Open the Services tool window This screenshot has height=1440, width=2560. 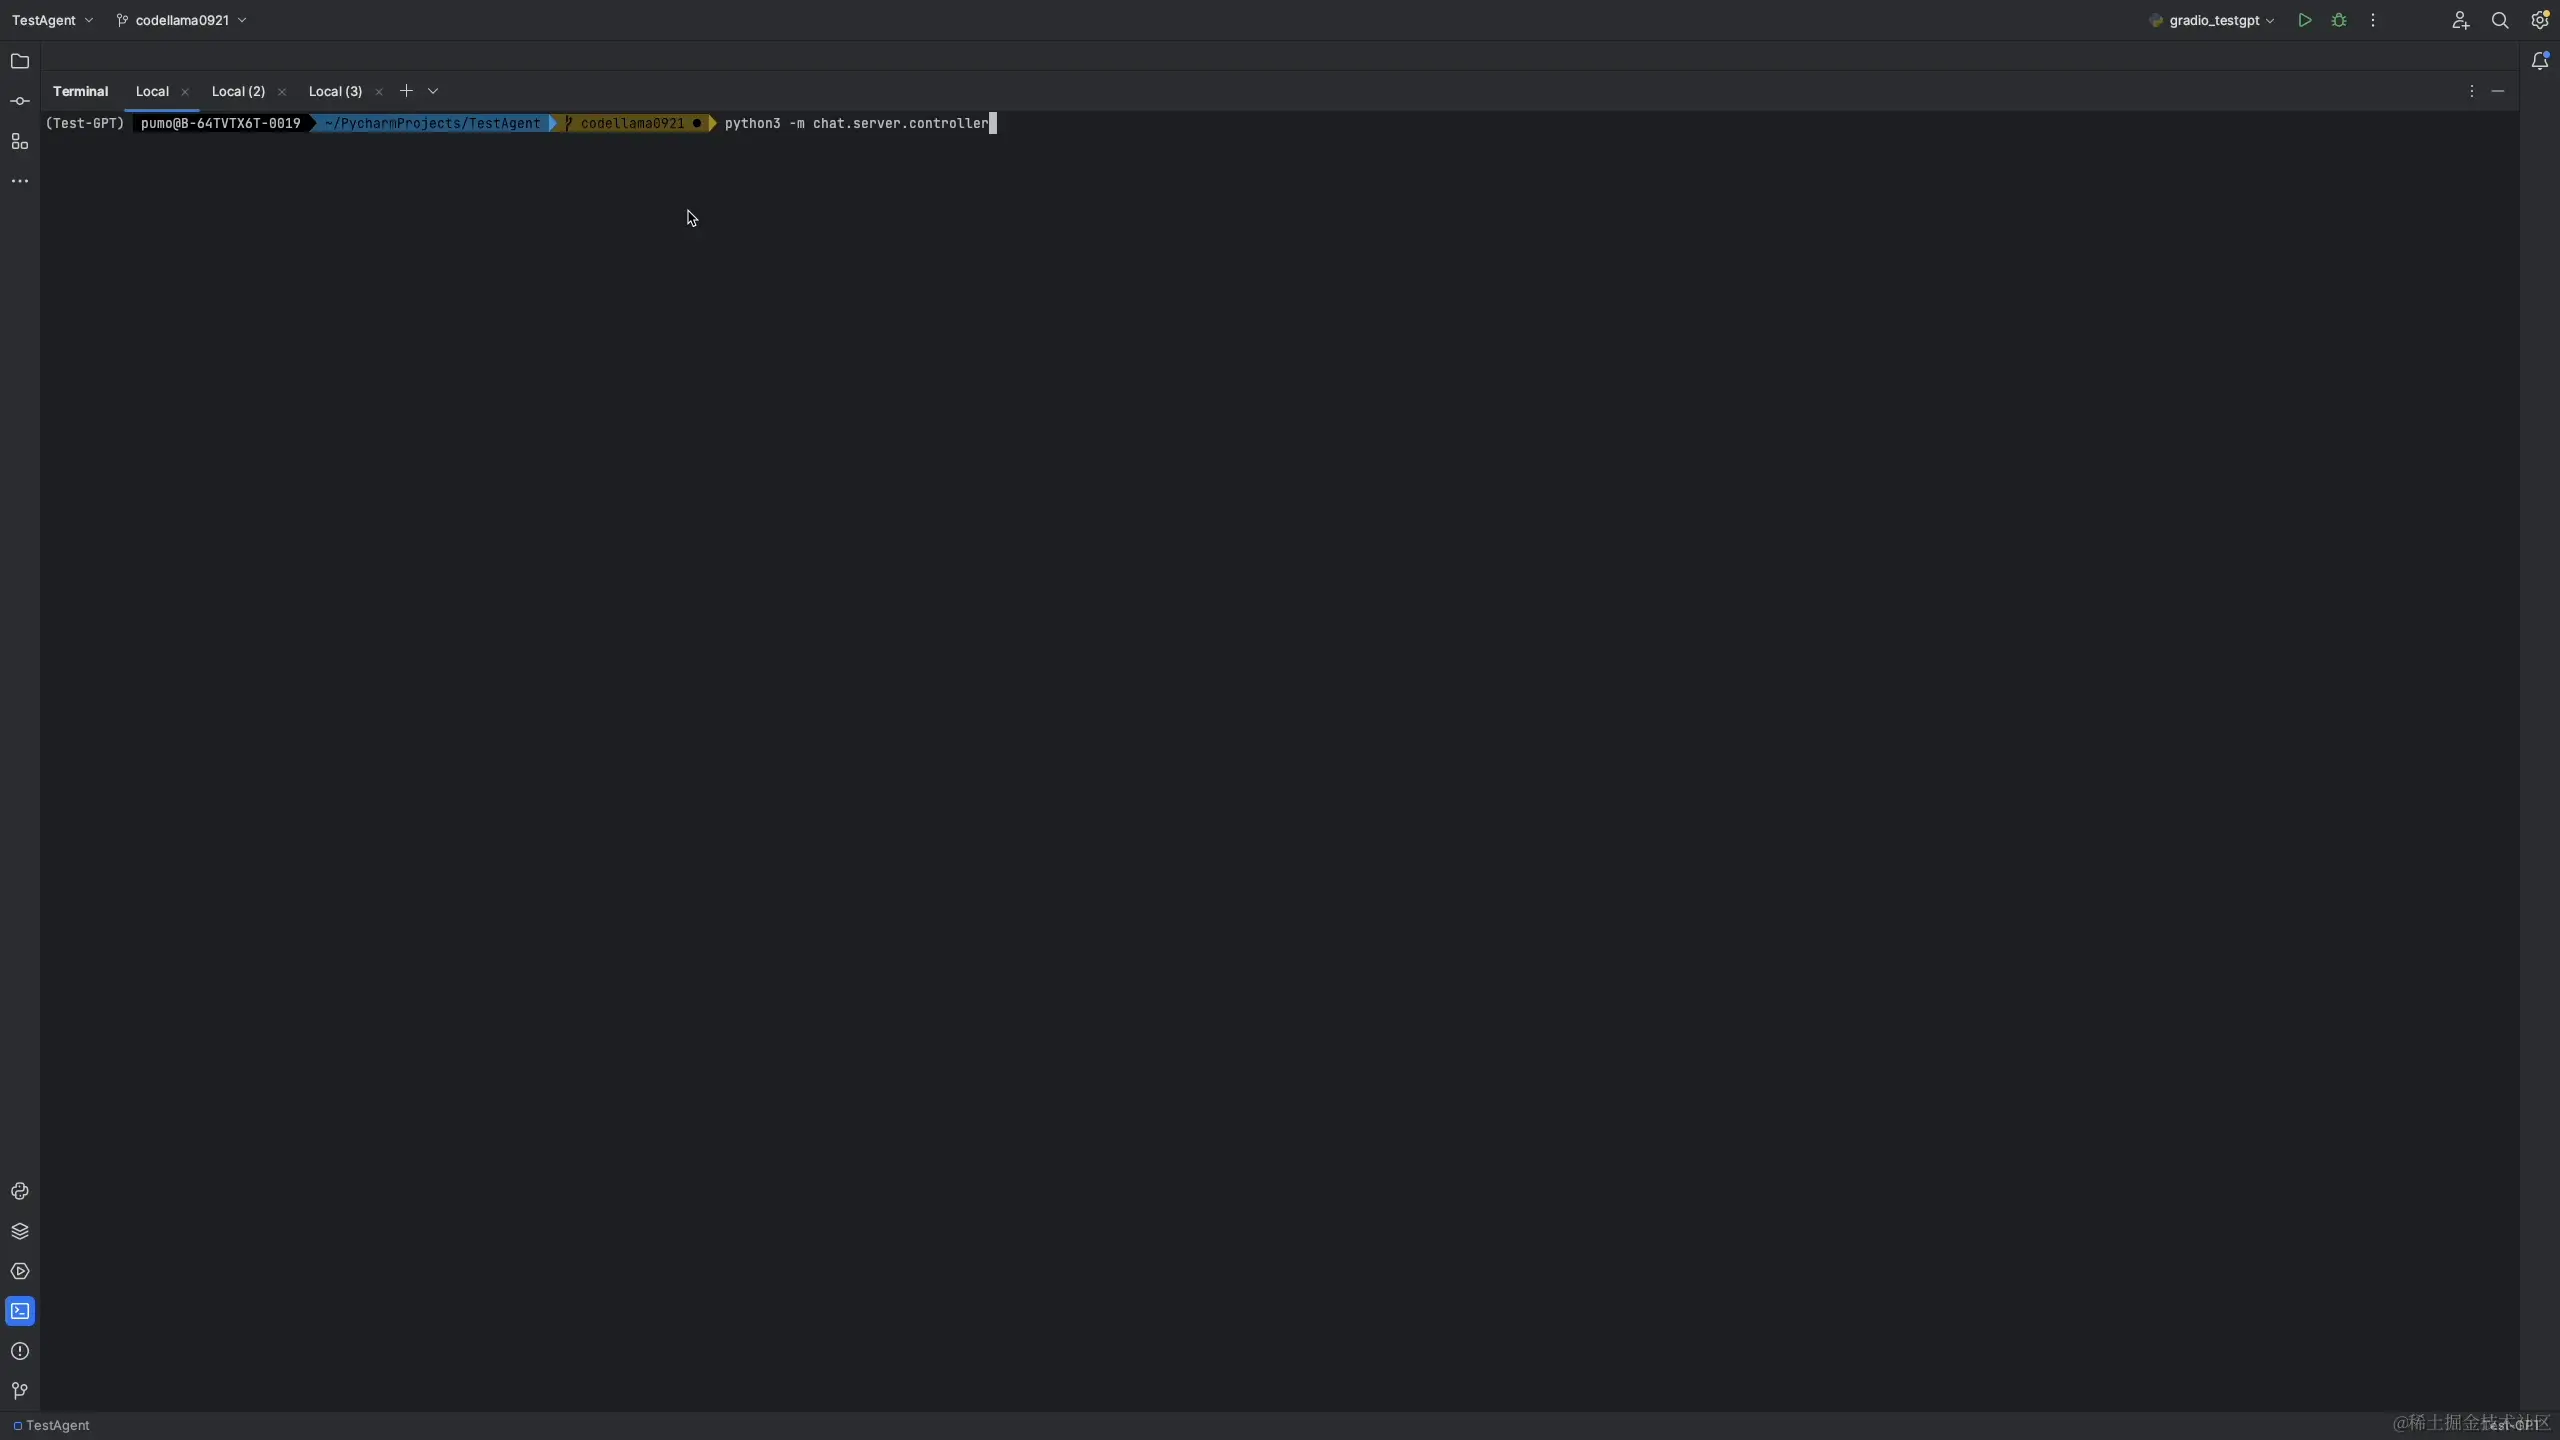[20, 1271]
